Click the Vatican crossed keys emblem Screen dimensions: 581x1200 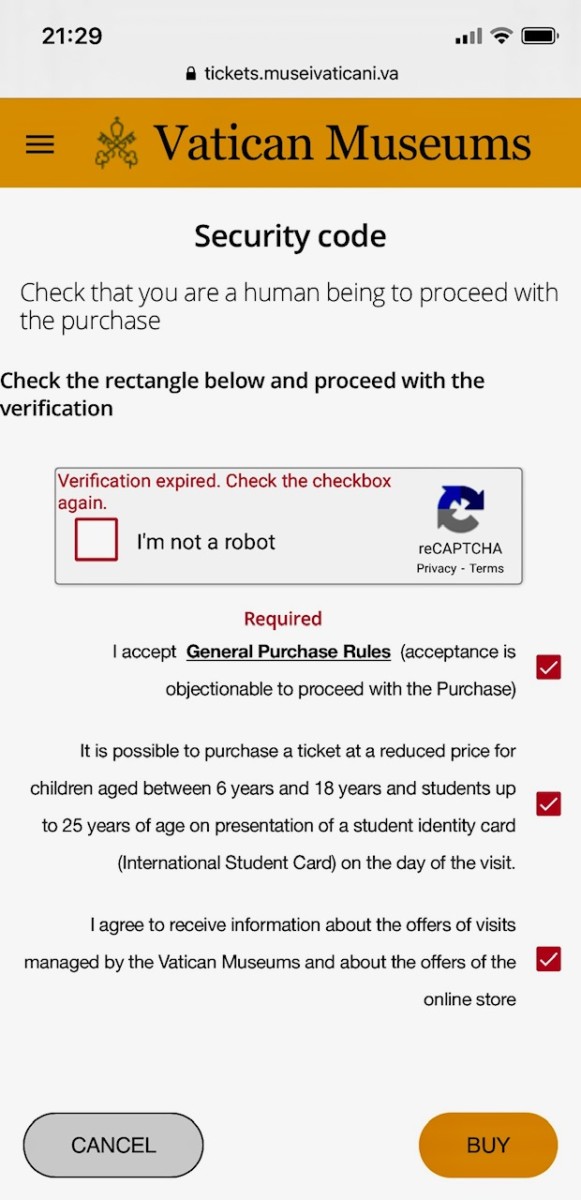click(x=117, y=144)
